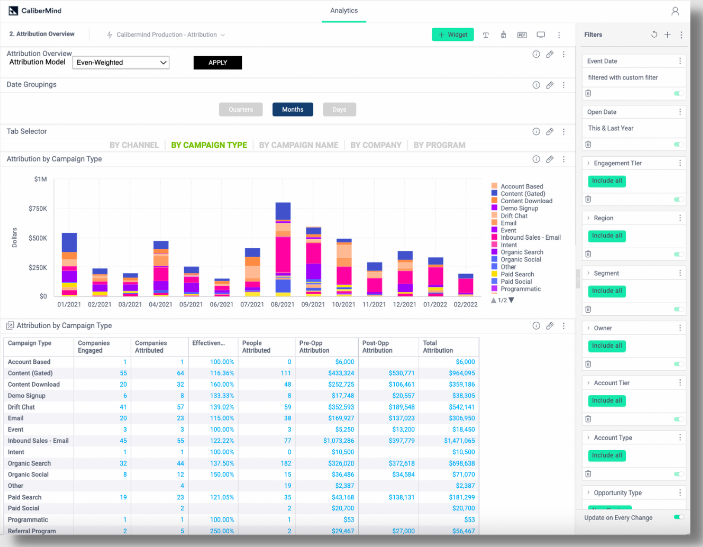Open the Attribution Model dropdown
703x547 pixels.
point(121,63)
